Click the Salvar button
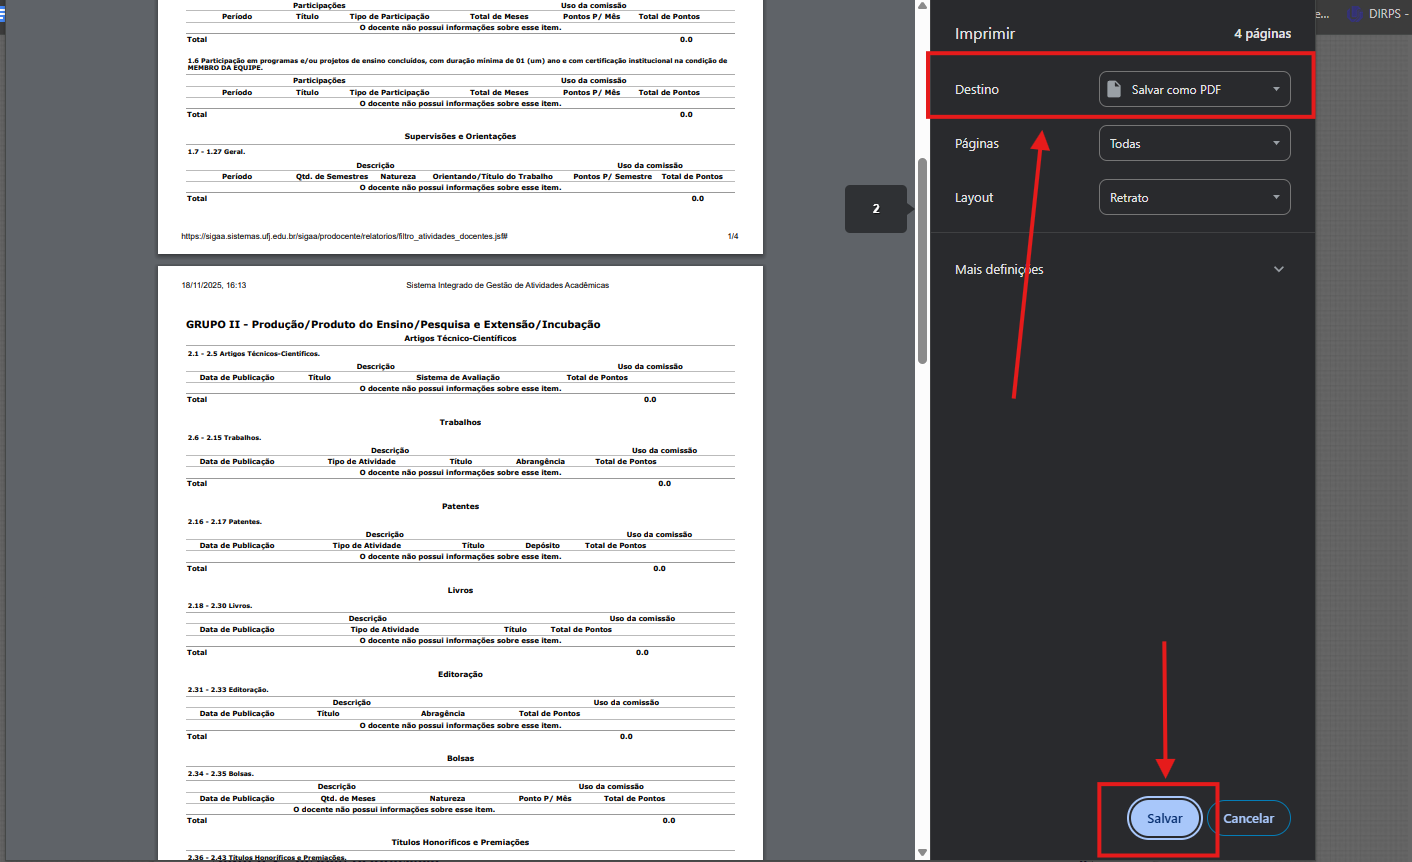Image resolution: width=1412 pixels, height=862 pixels. (x=1164, y=818)
